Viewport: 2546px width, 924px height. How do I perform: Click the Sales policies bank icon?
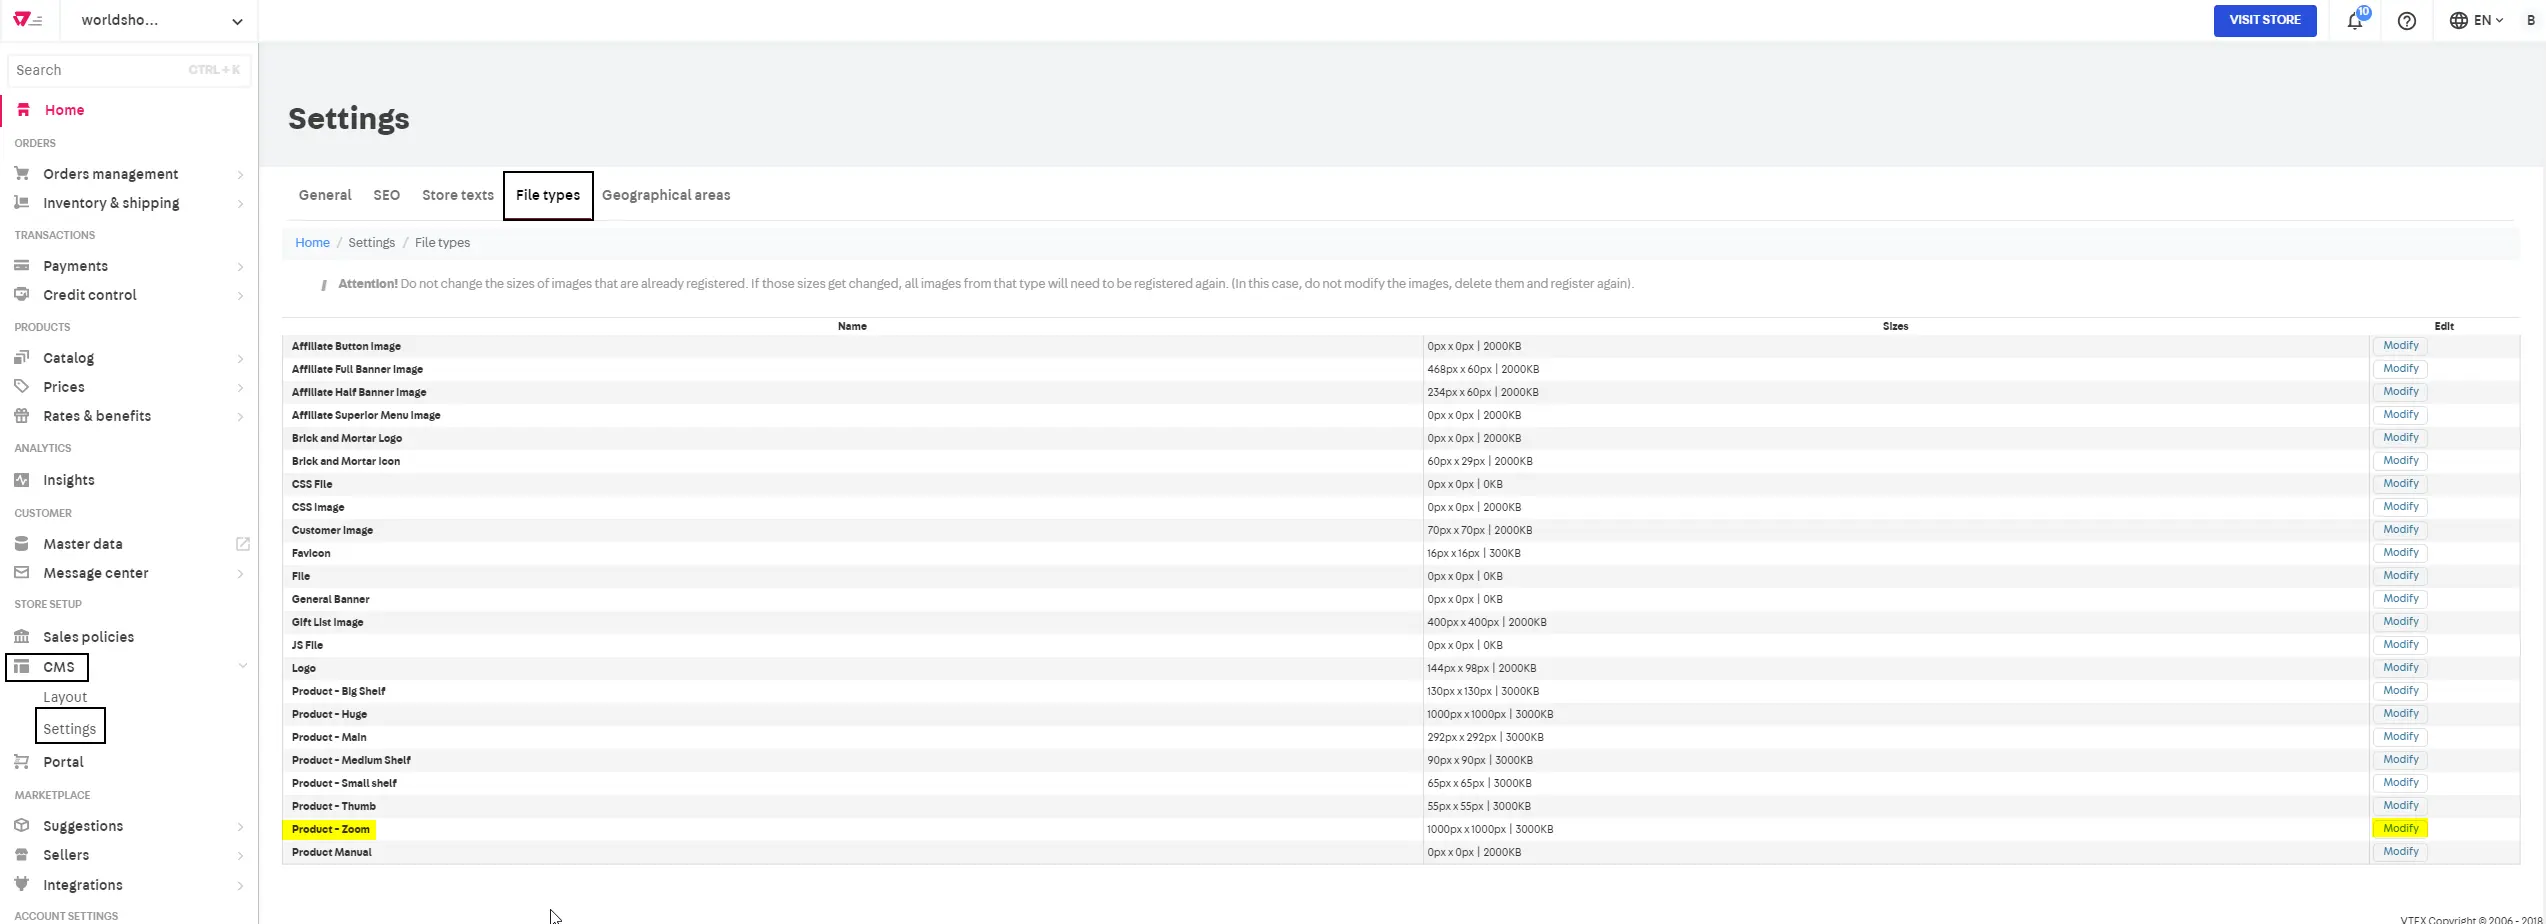point(22,637)
